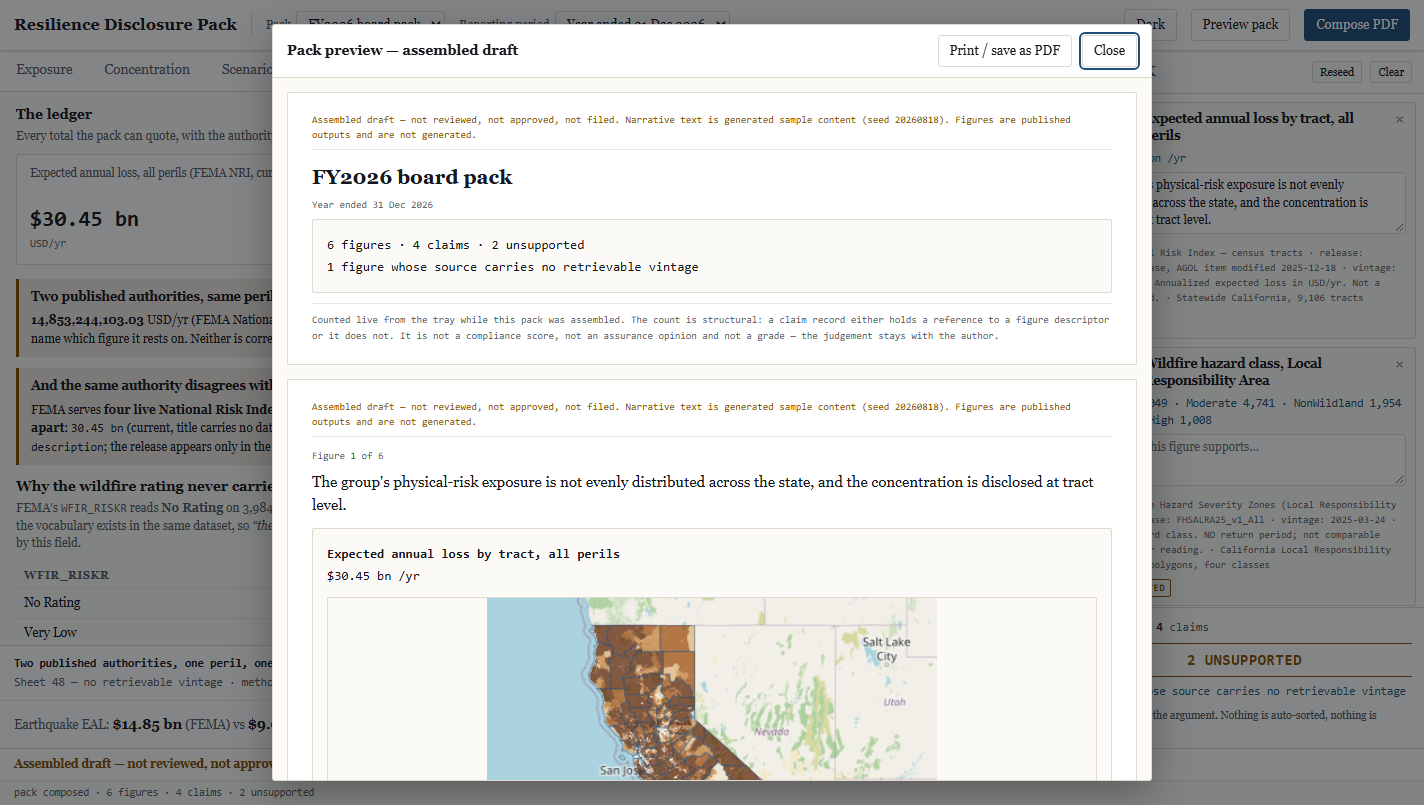The width and height of the screenshot is (1424, 805).
Task: Click the 'pack composed · 6 figures' status bar
Action: click(x=164, y=792)
